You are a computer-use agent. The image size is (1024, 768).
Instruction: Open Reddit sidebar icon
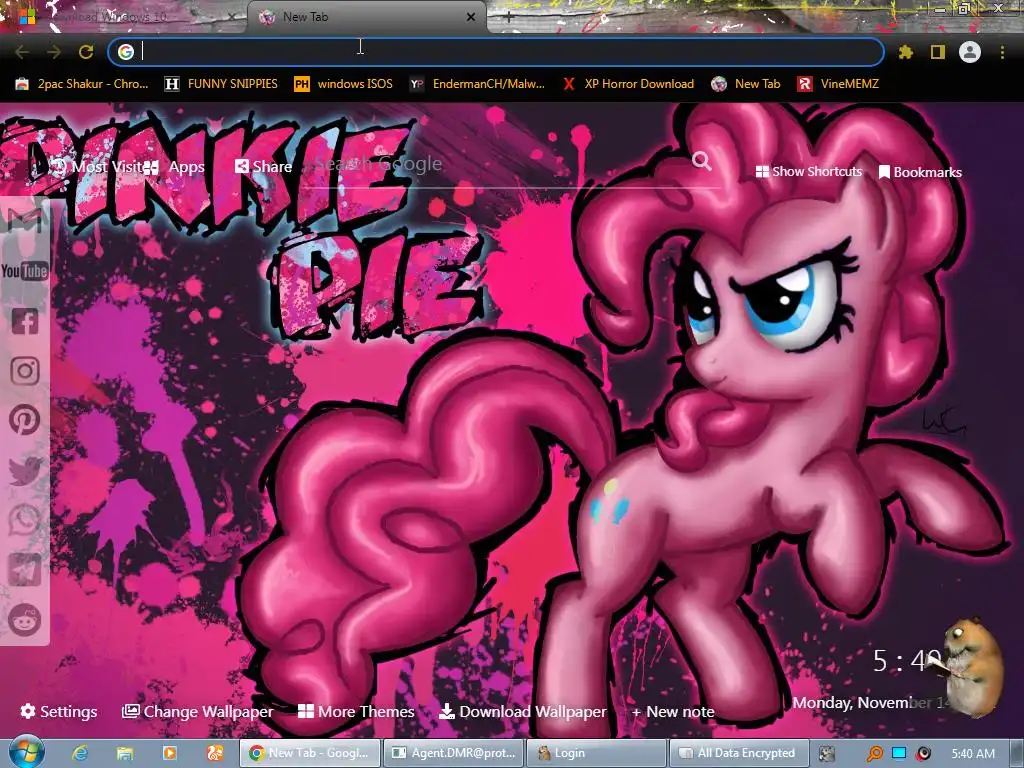pos(25,620)
